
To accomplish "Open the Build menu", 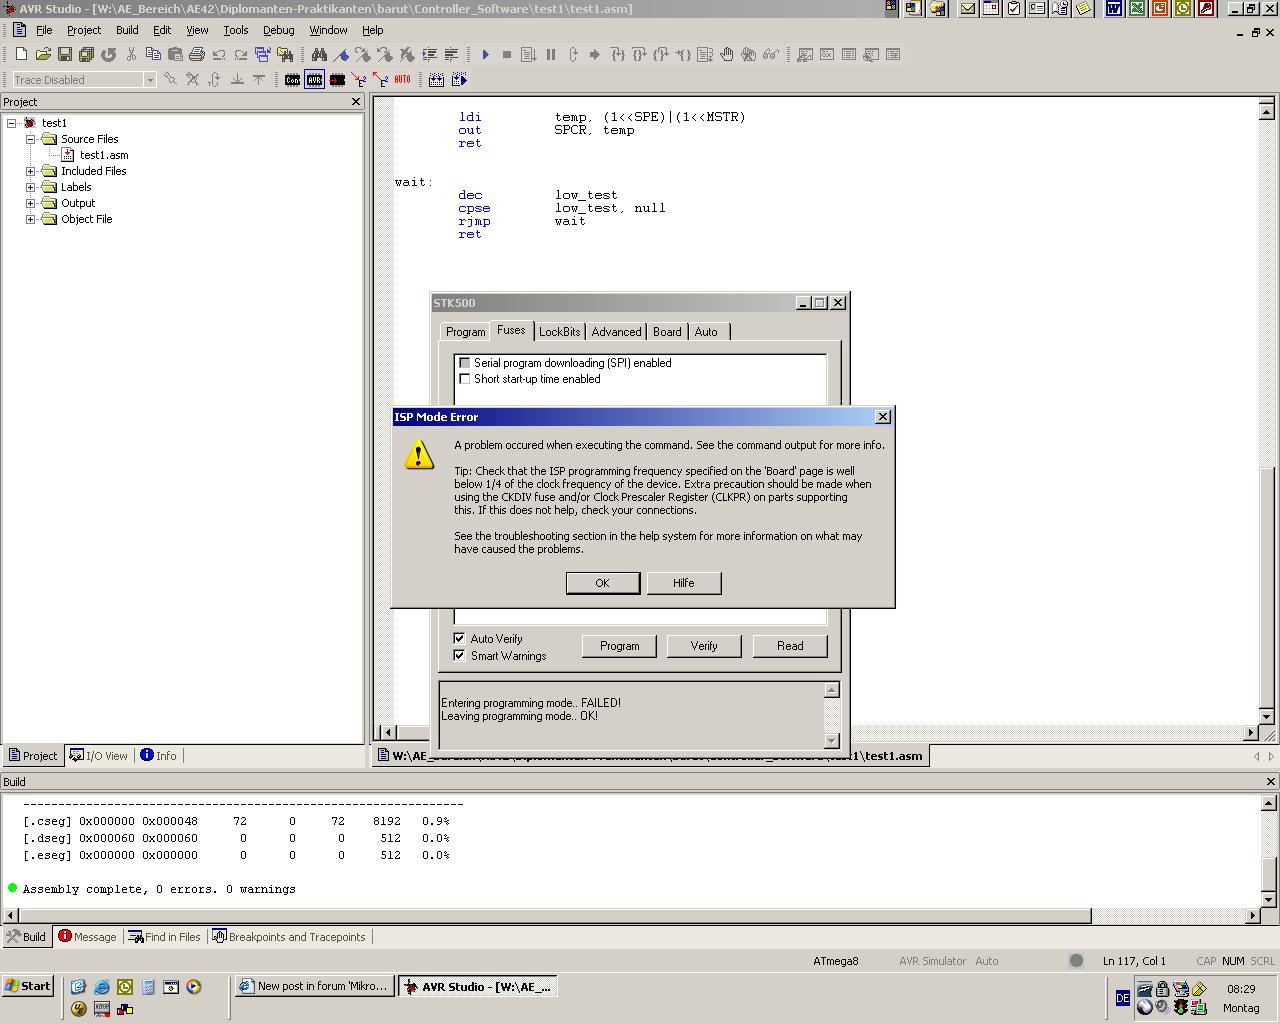I will coord(127,30).
